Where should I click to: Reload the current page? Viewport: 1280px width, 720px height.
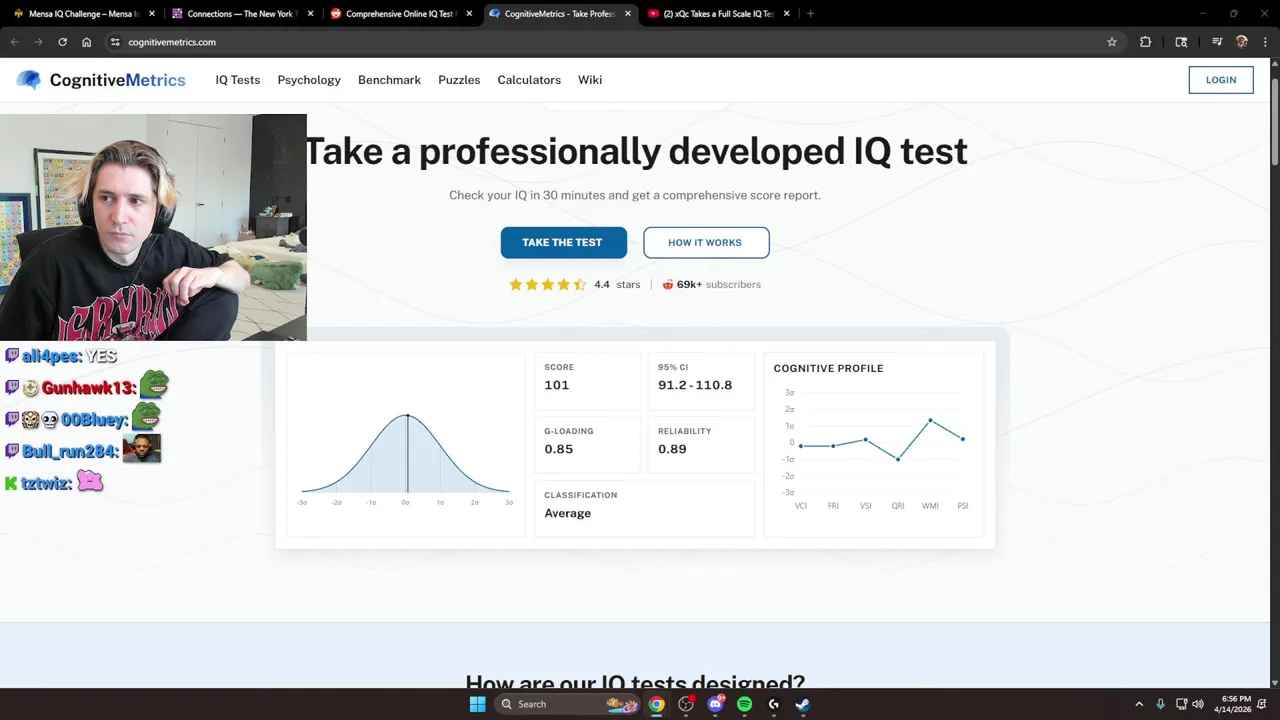(x=62, y=42)
